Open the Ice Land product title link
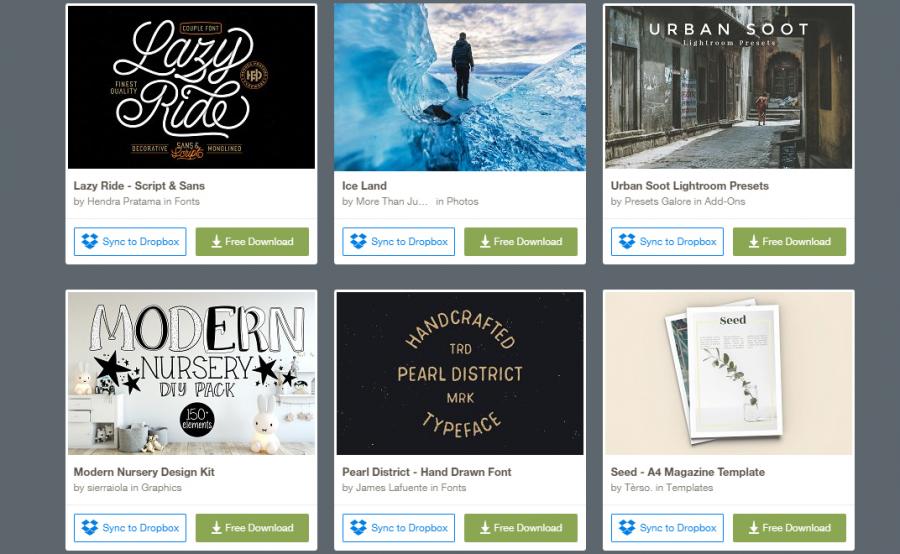This screenshot has height=554, width=900. click(x=364, y=185)
